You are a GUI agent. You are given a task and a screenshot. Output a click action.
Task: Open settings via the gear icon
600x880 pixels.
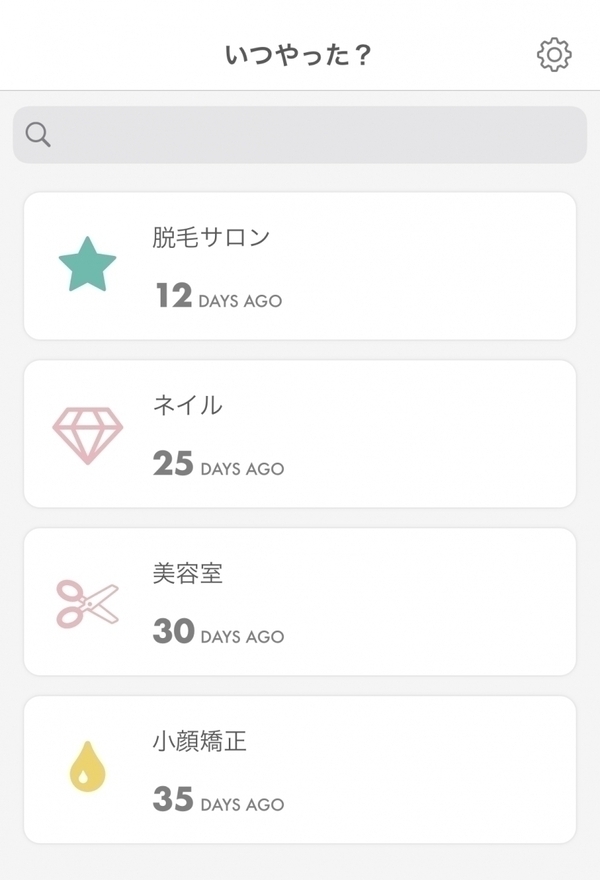point(554,54)
